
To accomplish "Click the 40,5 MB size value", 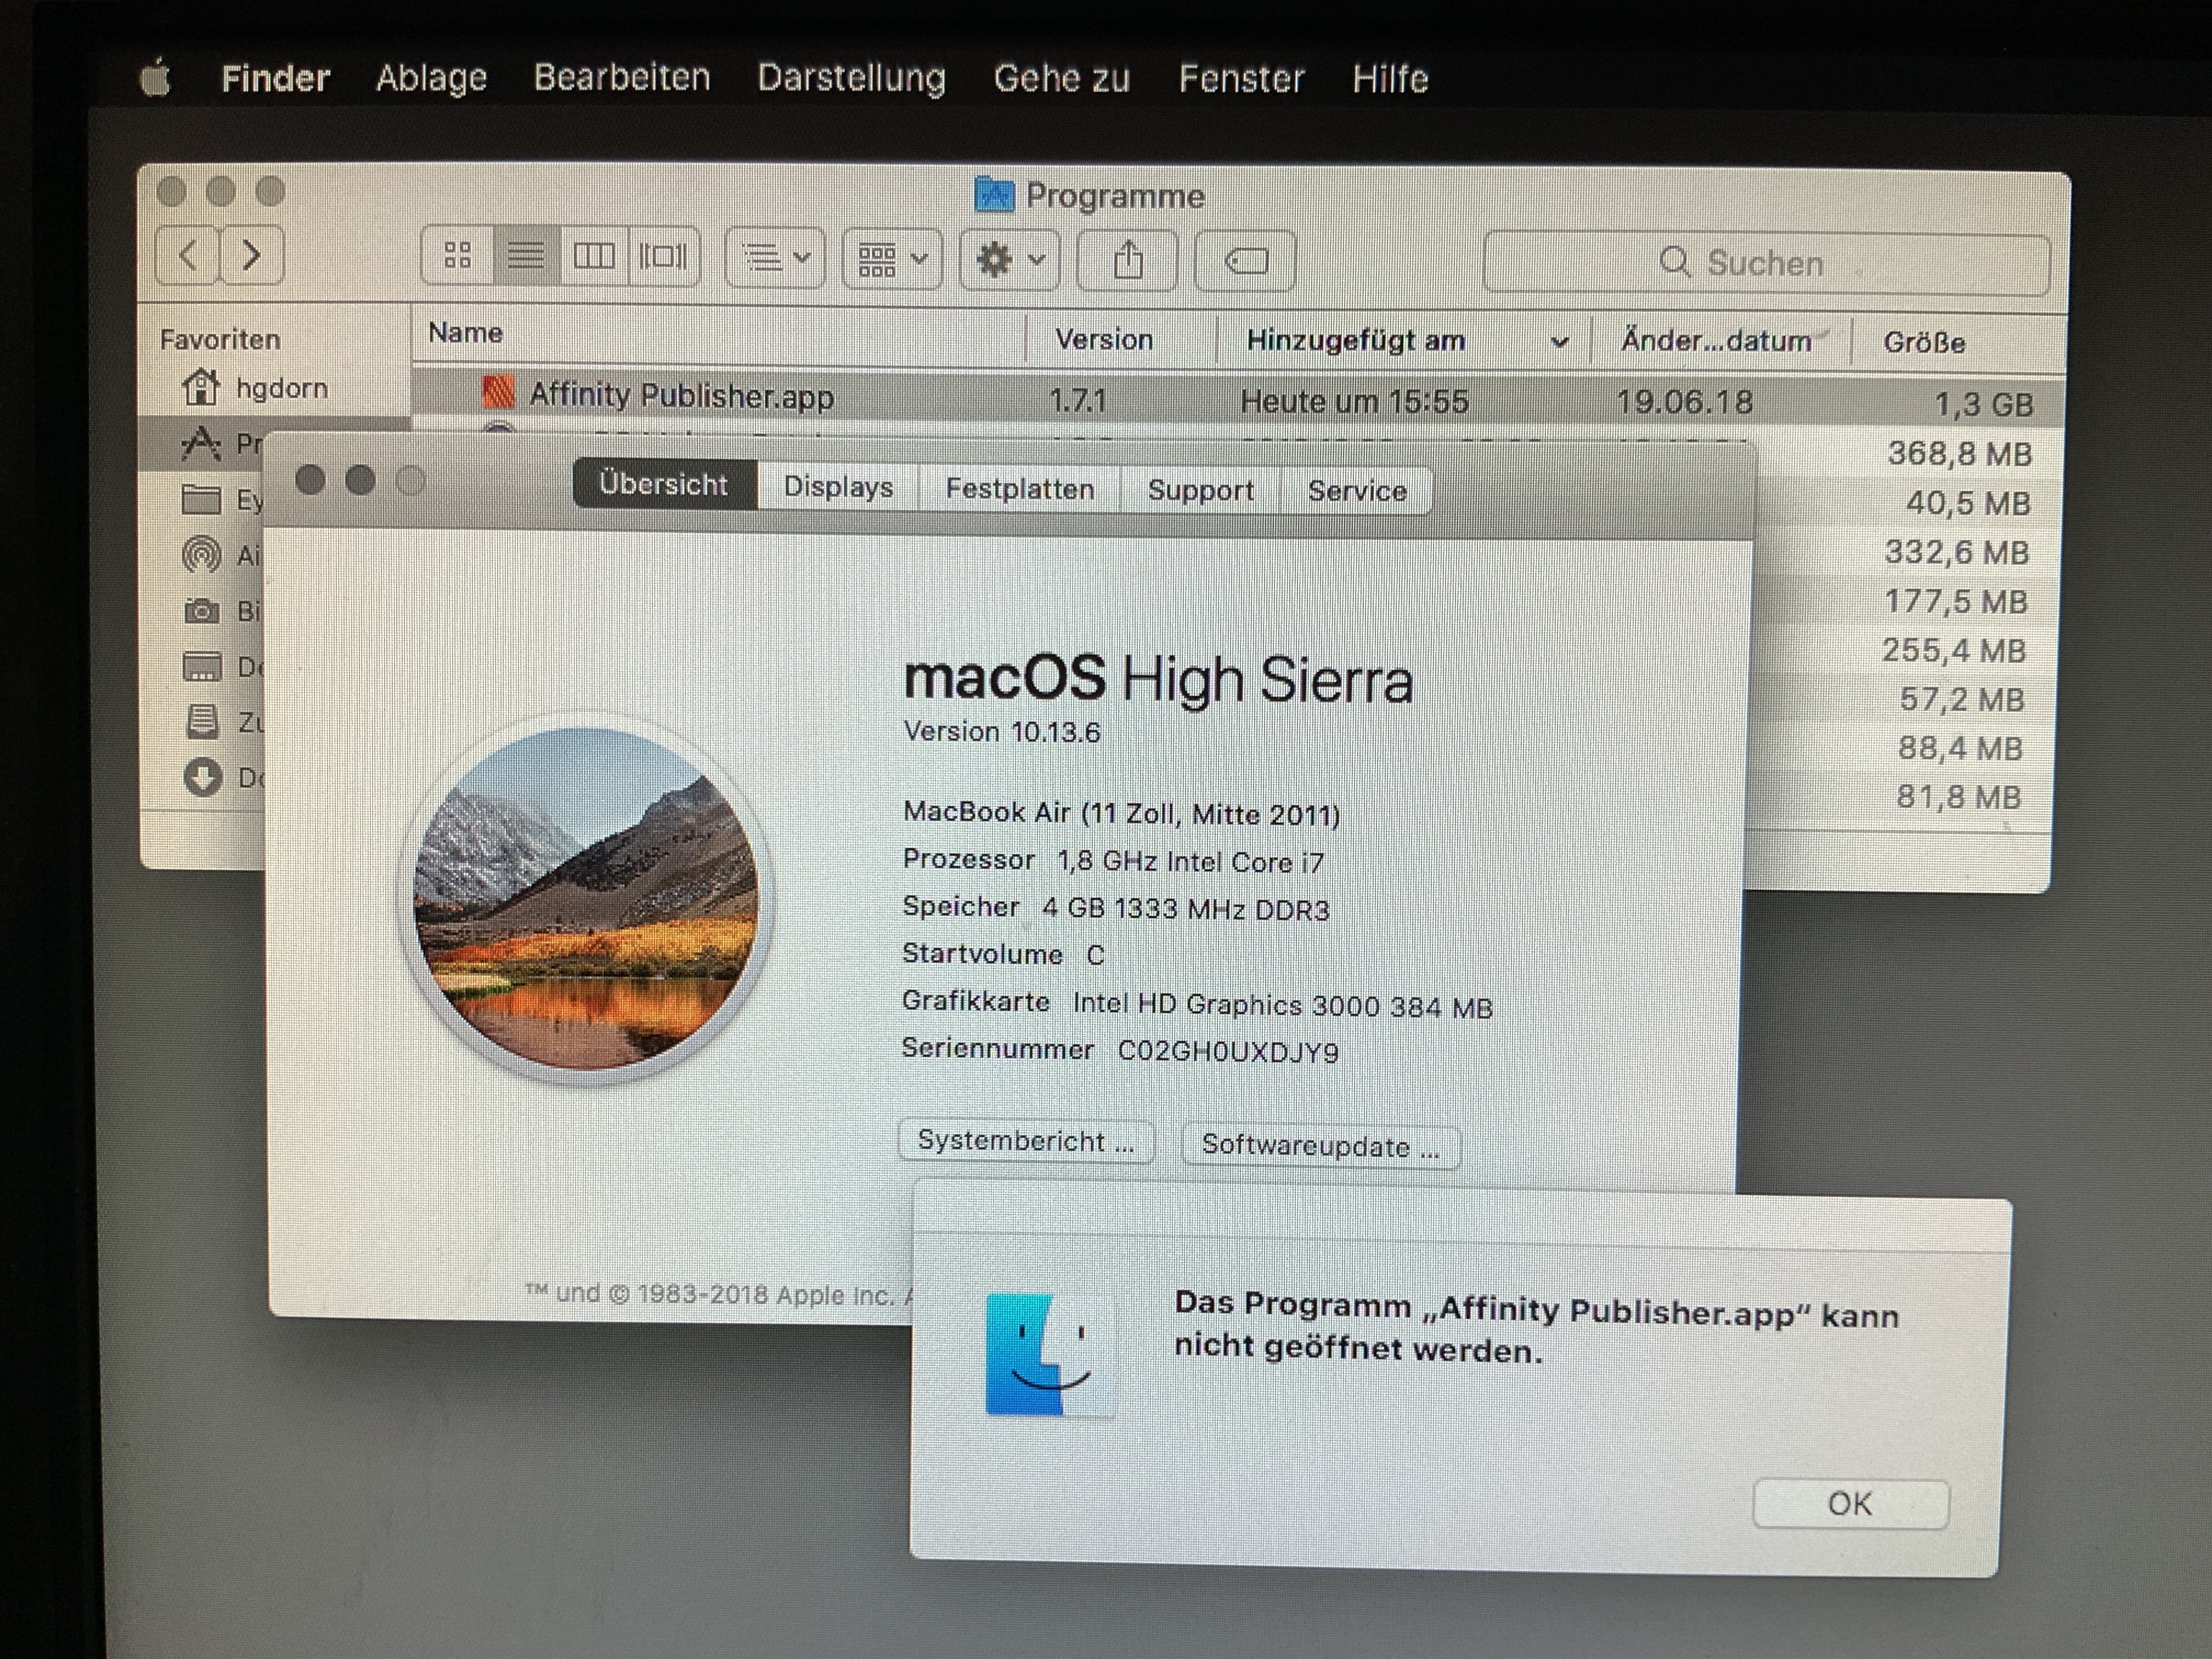I will (x=1968, y=503).
